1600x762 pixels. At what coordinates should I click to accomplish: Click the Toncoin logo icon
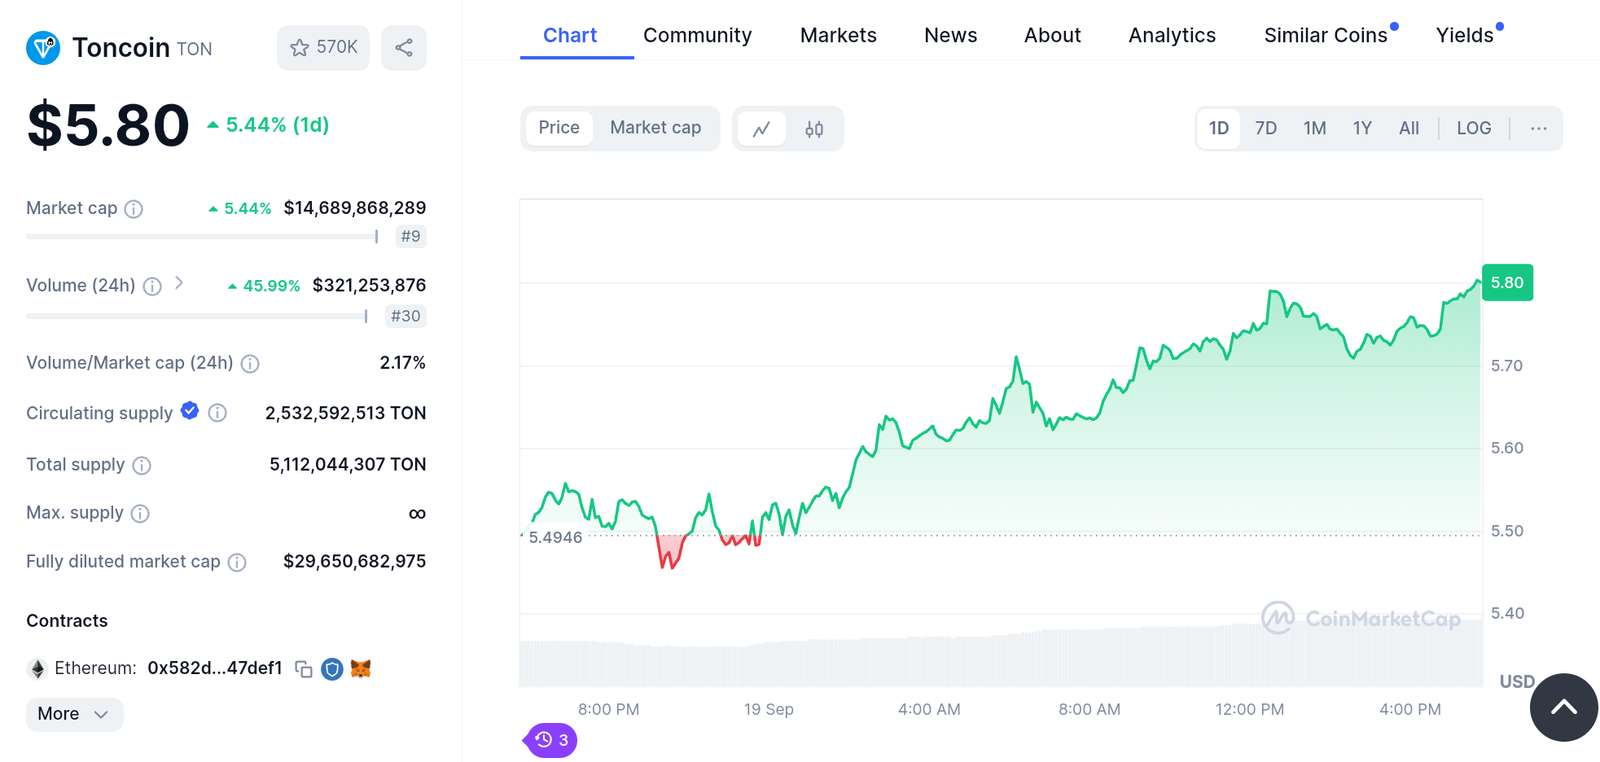pyautogui.click(x=43, y=47)
